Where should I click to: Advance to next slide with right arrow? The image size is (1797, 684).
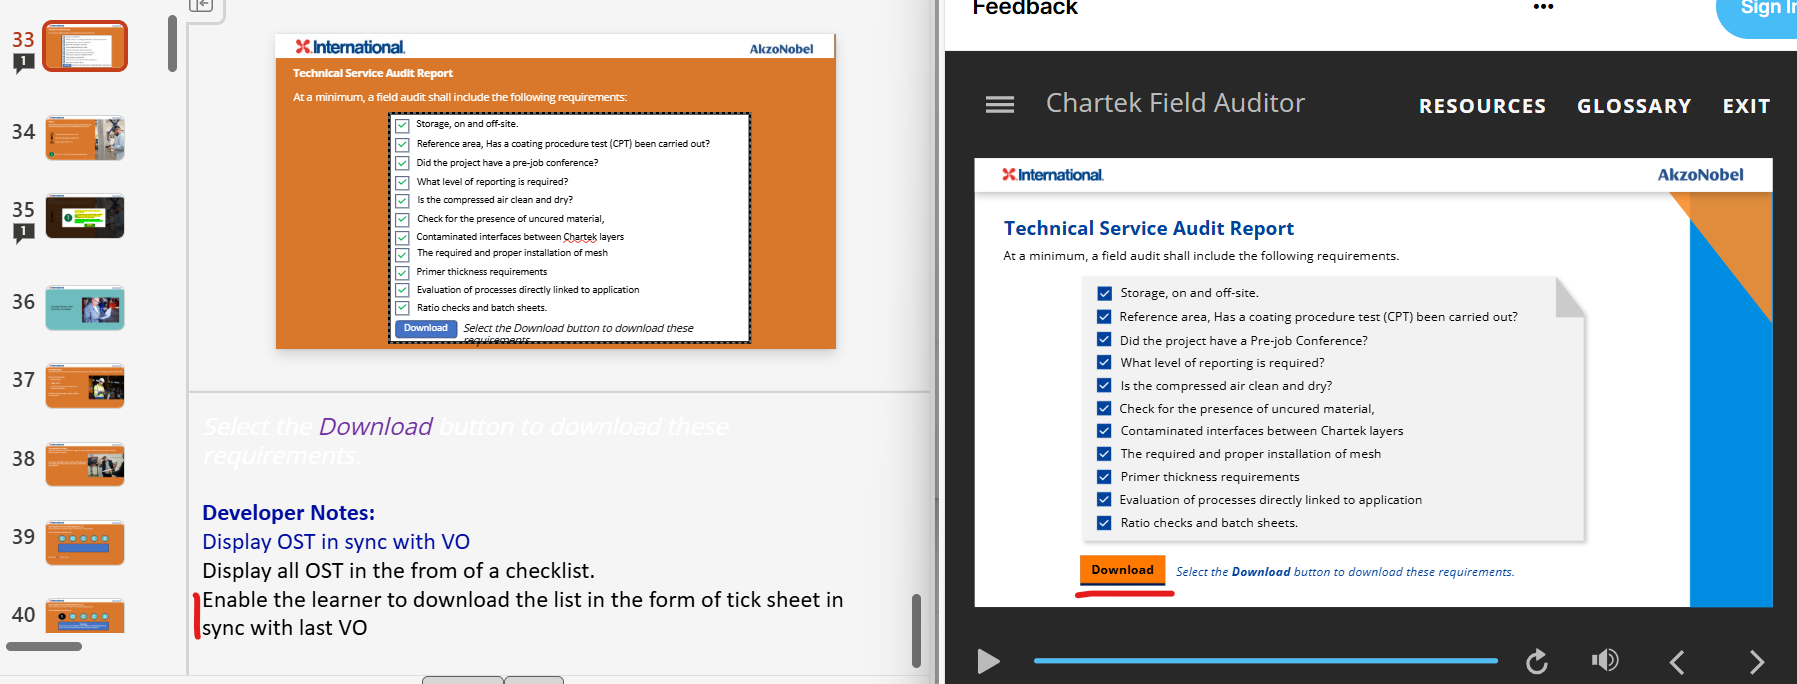tap(1756, 661)
